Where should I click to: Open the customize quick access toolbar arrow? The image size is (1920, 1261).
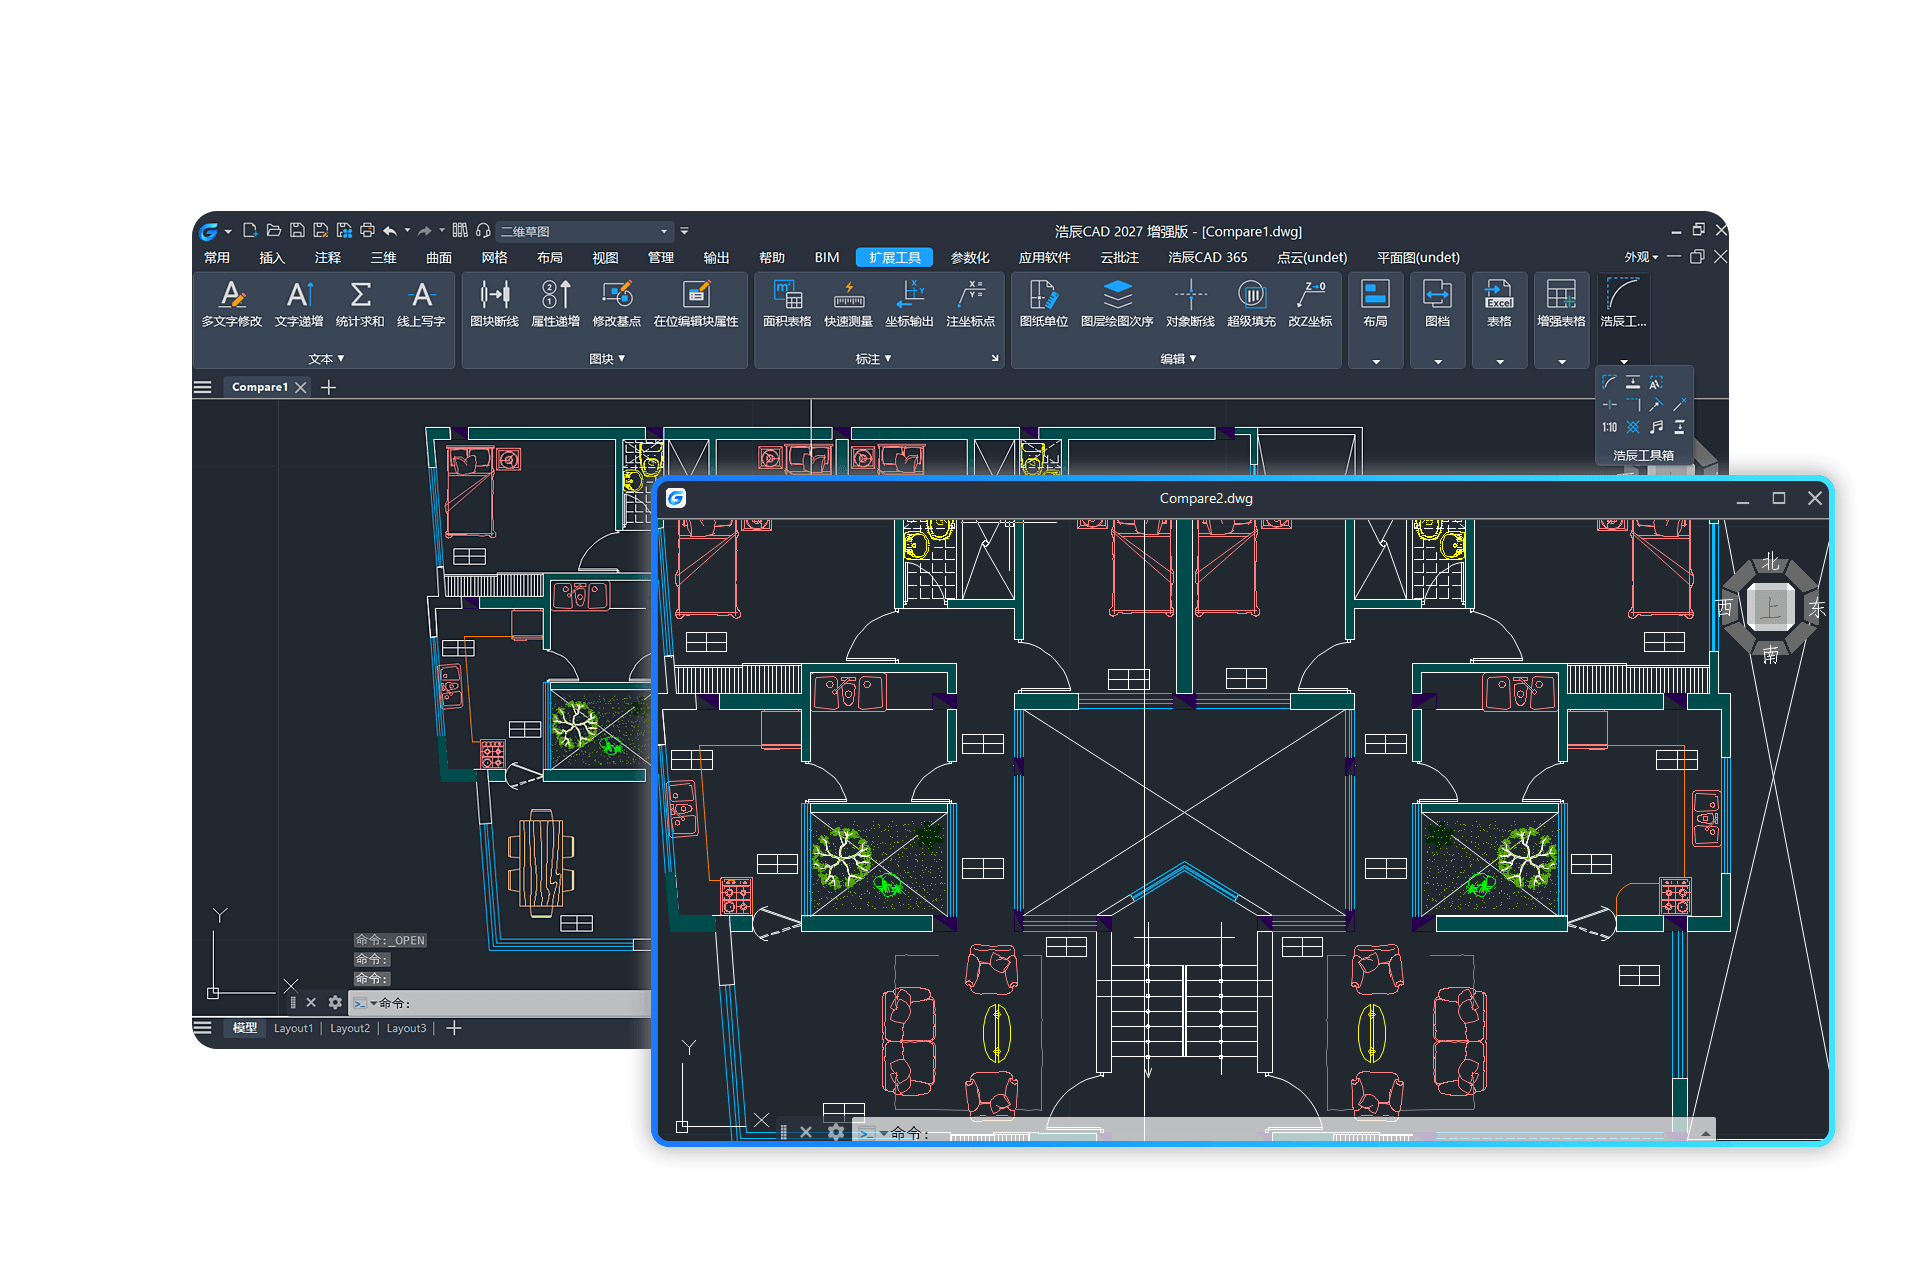(685, 231)
